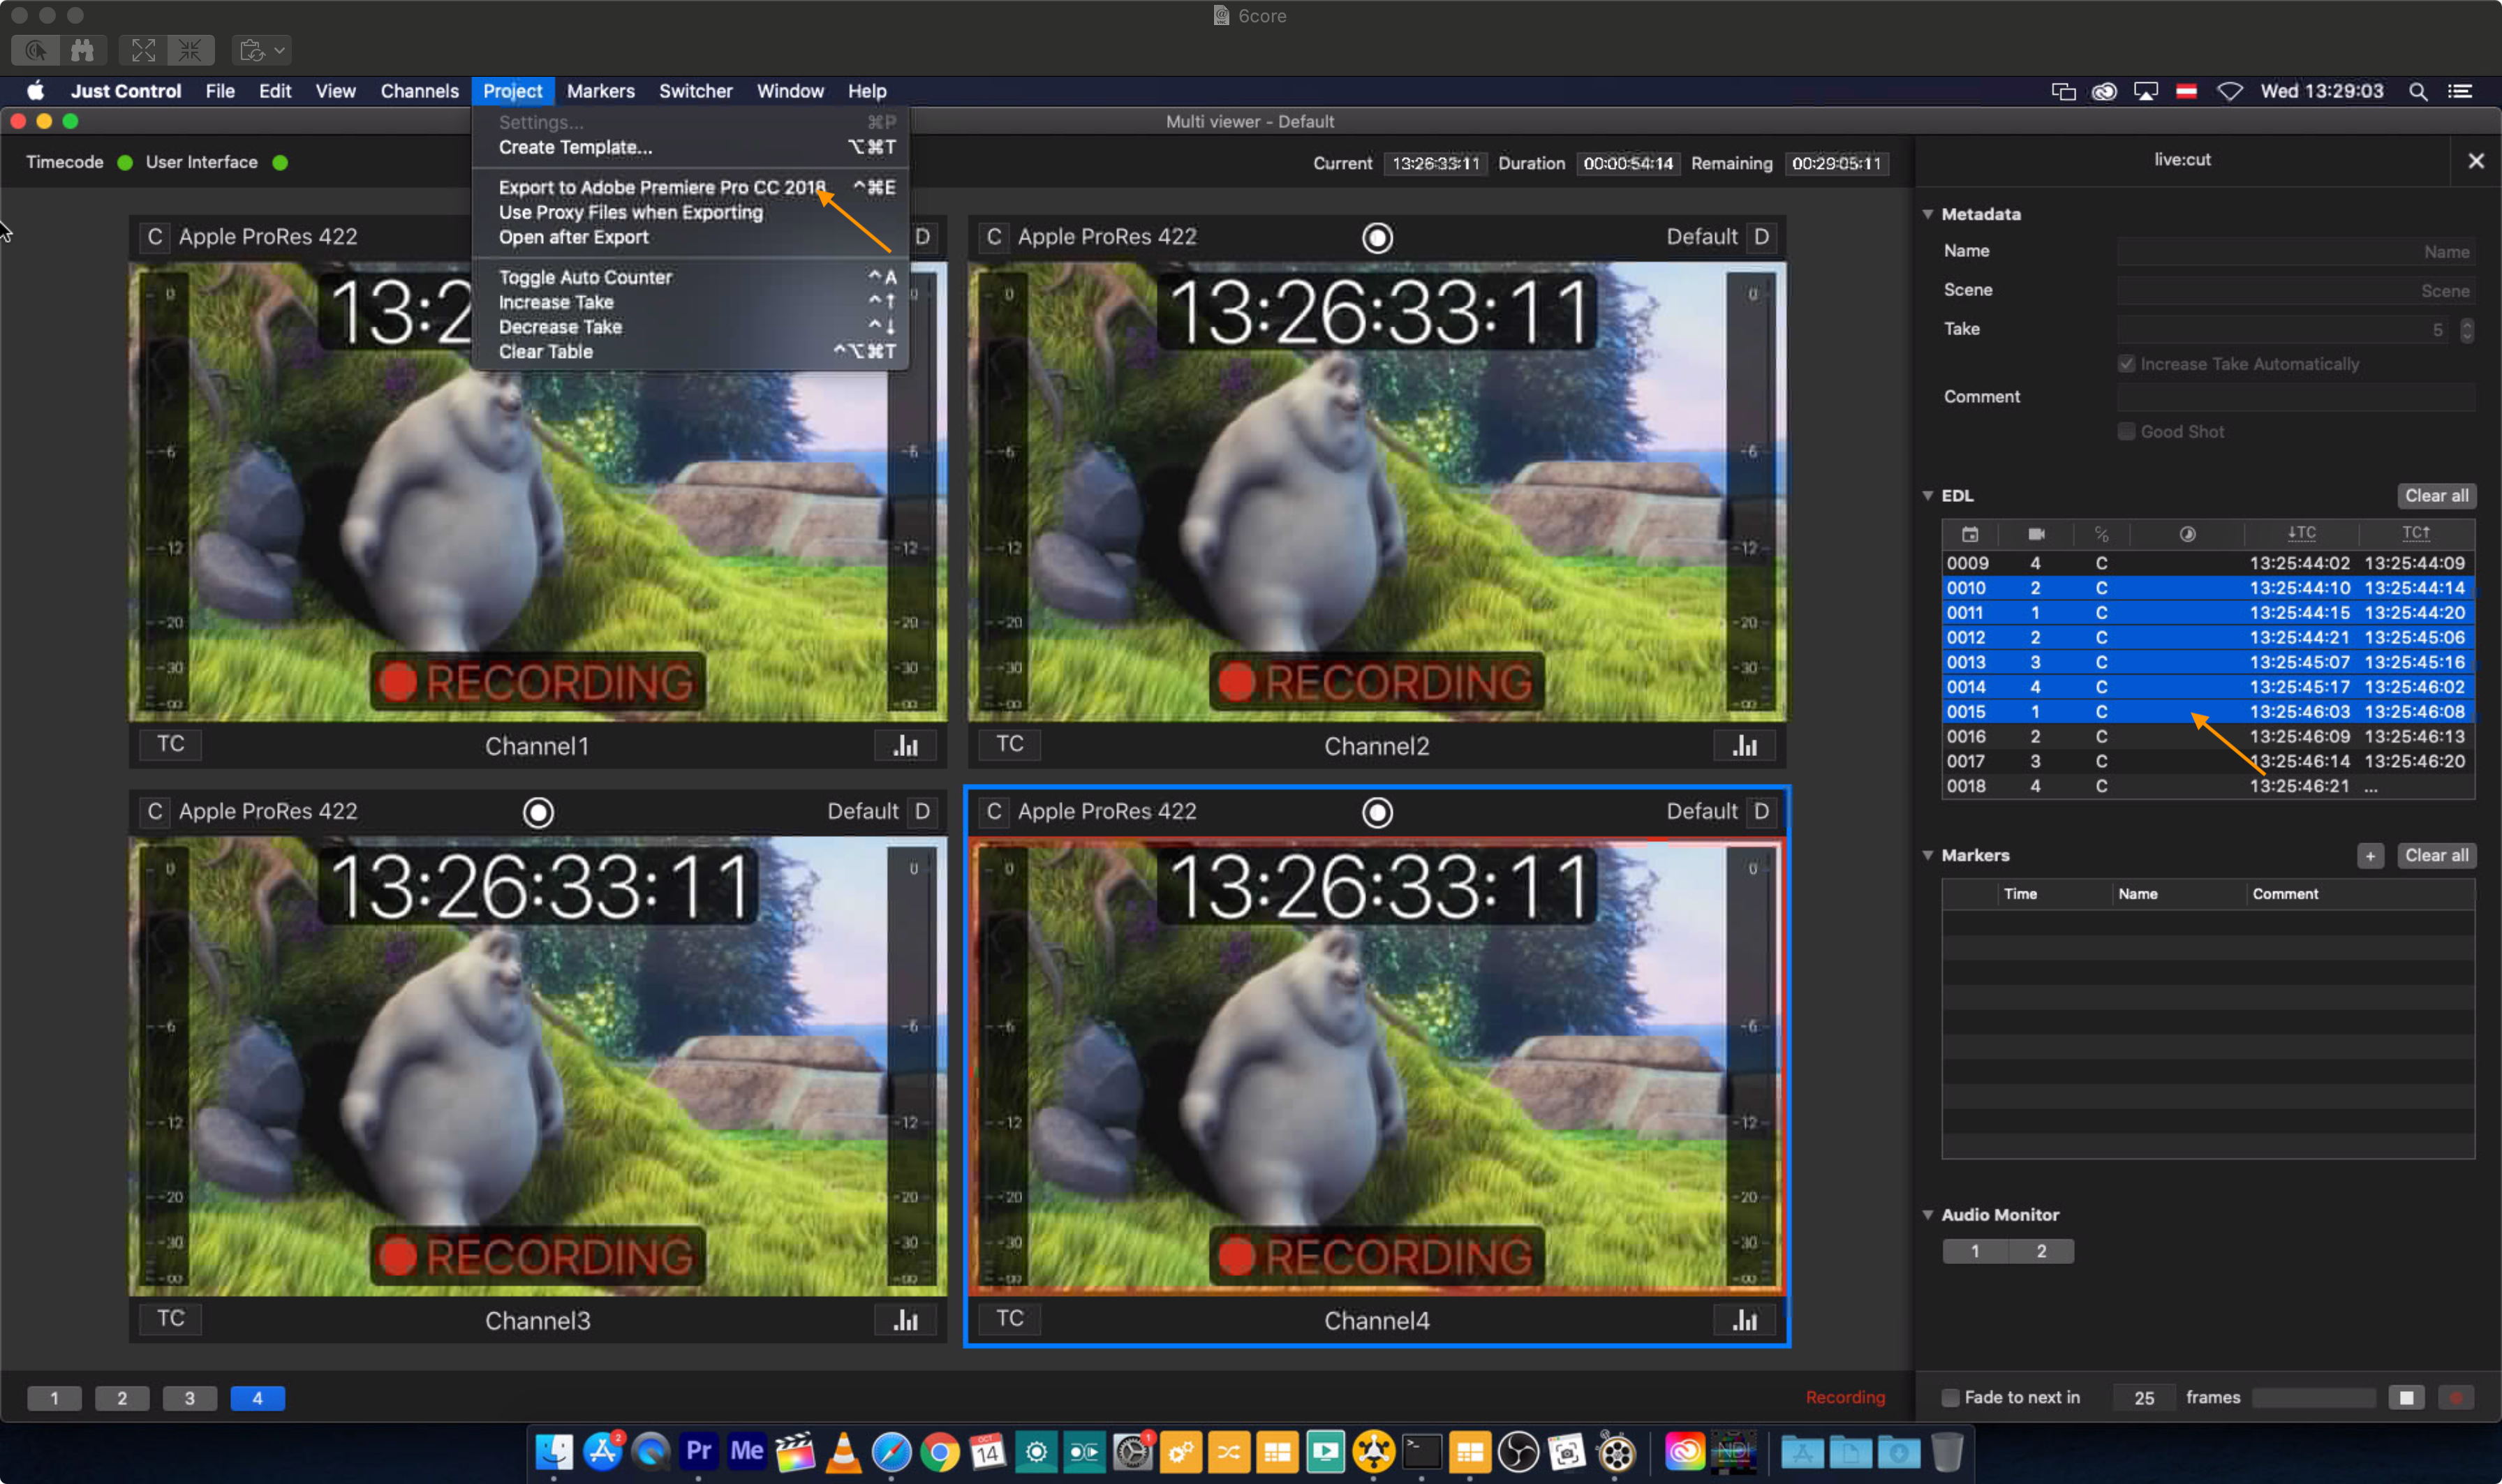Switch to camera 1 button at bottom
This screenshot has height=1484, width=2502.
click(54, 1398)
